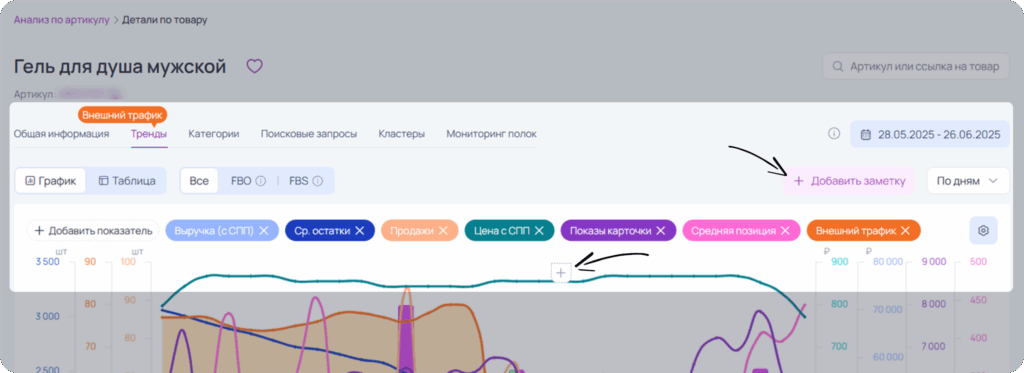Viewport: 1024px width, 373px height.
Task: Click the plus note marker on chart
Action: (562, 273)
